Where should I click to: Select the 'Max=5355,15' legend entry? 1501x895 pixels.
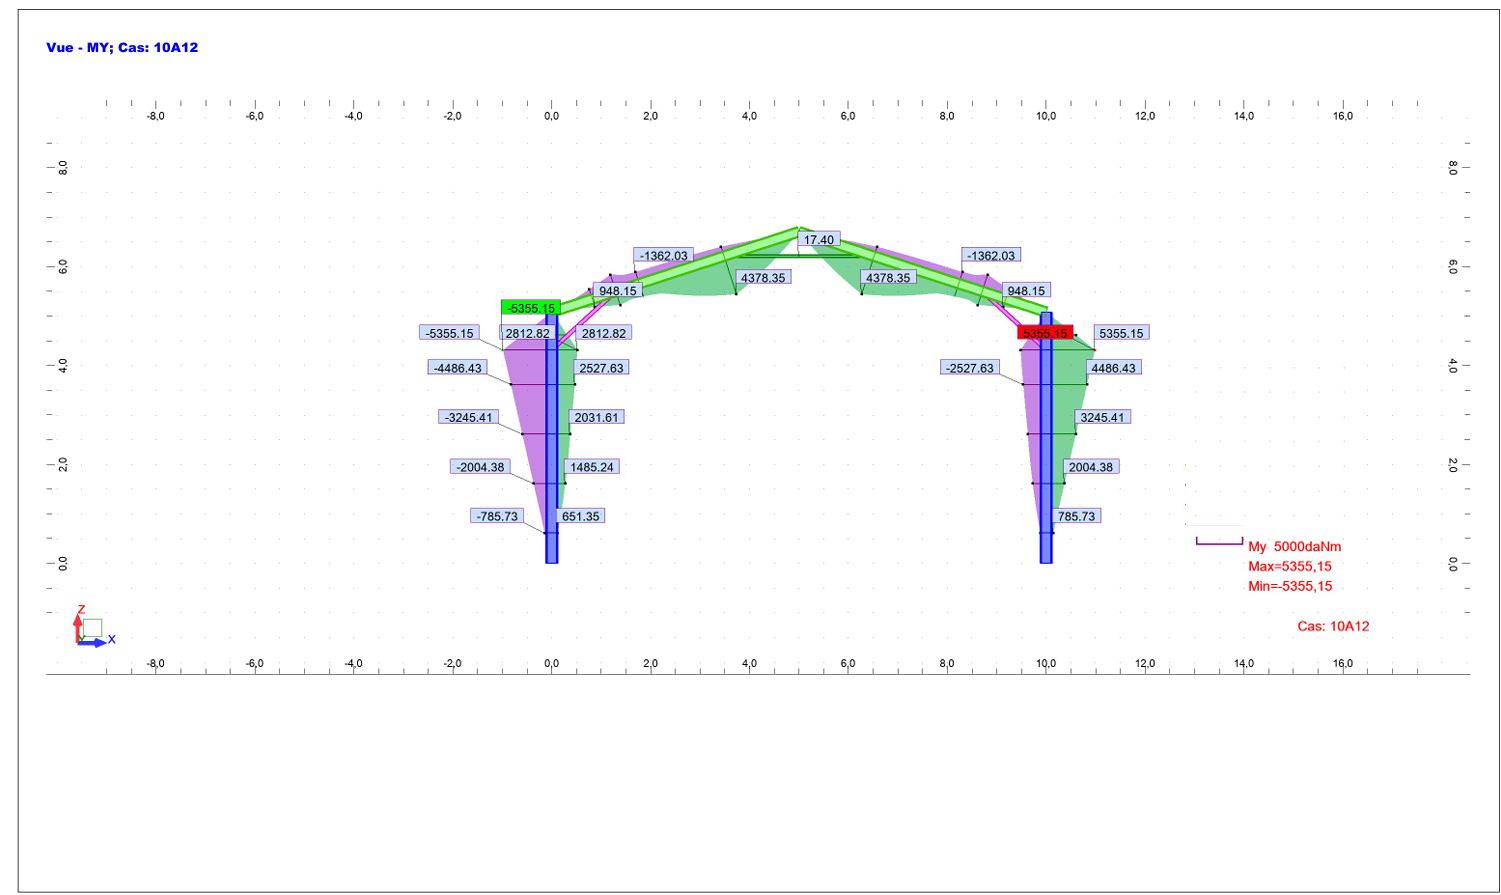[1289, 566]
